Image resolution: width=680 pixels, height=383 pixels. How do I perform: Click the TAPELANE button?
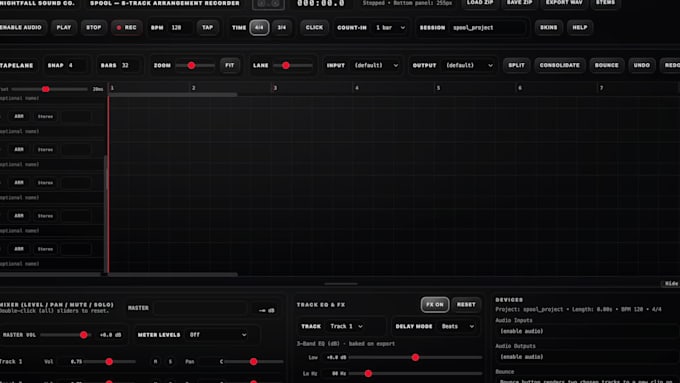coord(17,65)
